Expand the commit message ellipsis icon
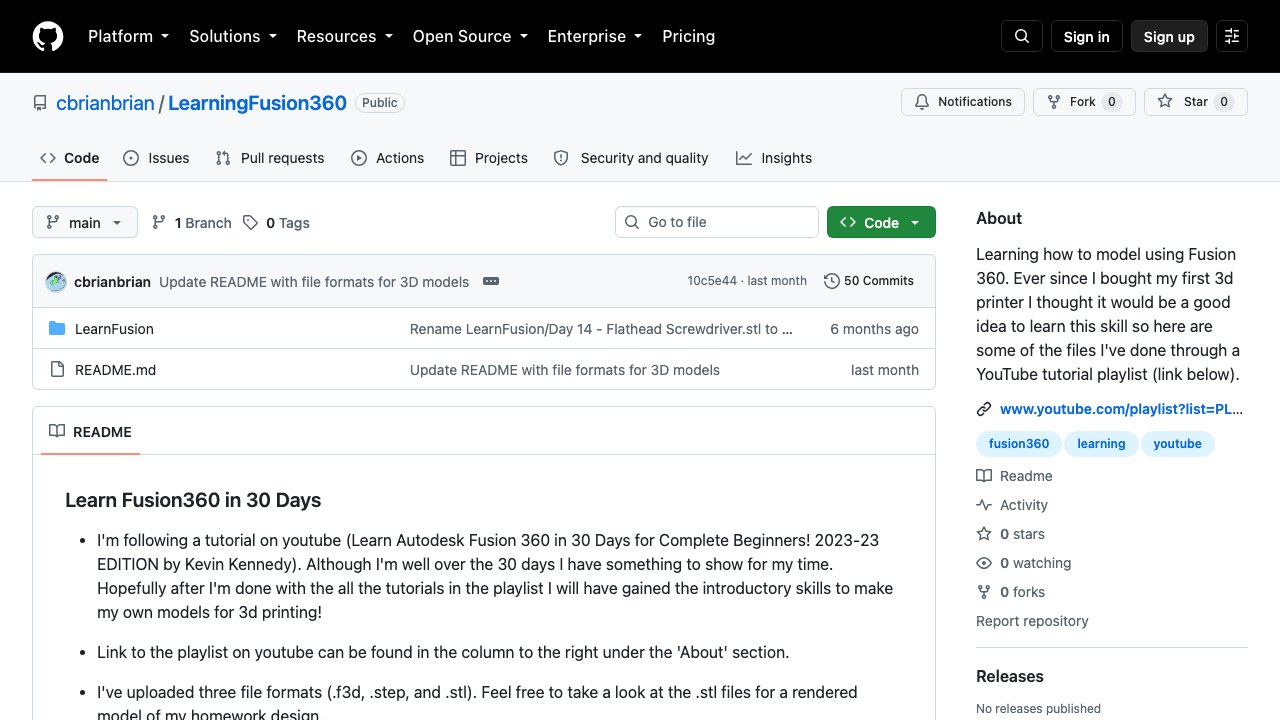Viewport: 1280px width, 720px height. click(x=491, y=281)
